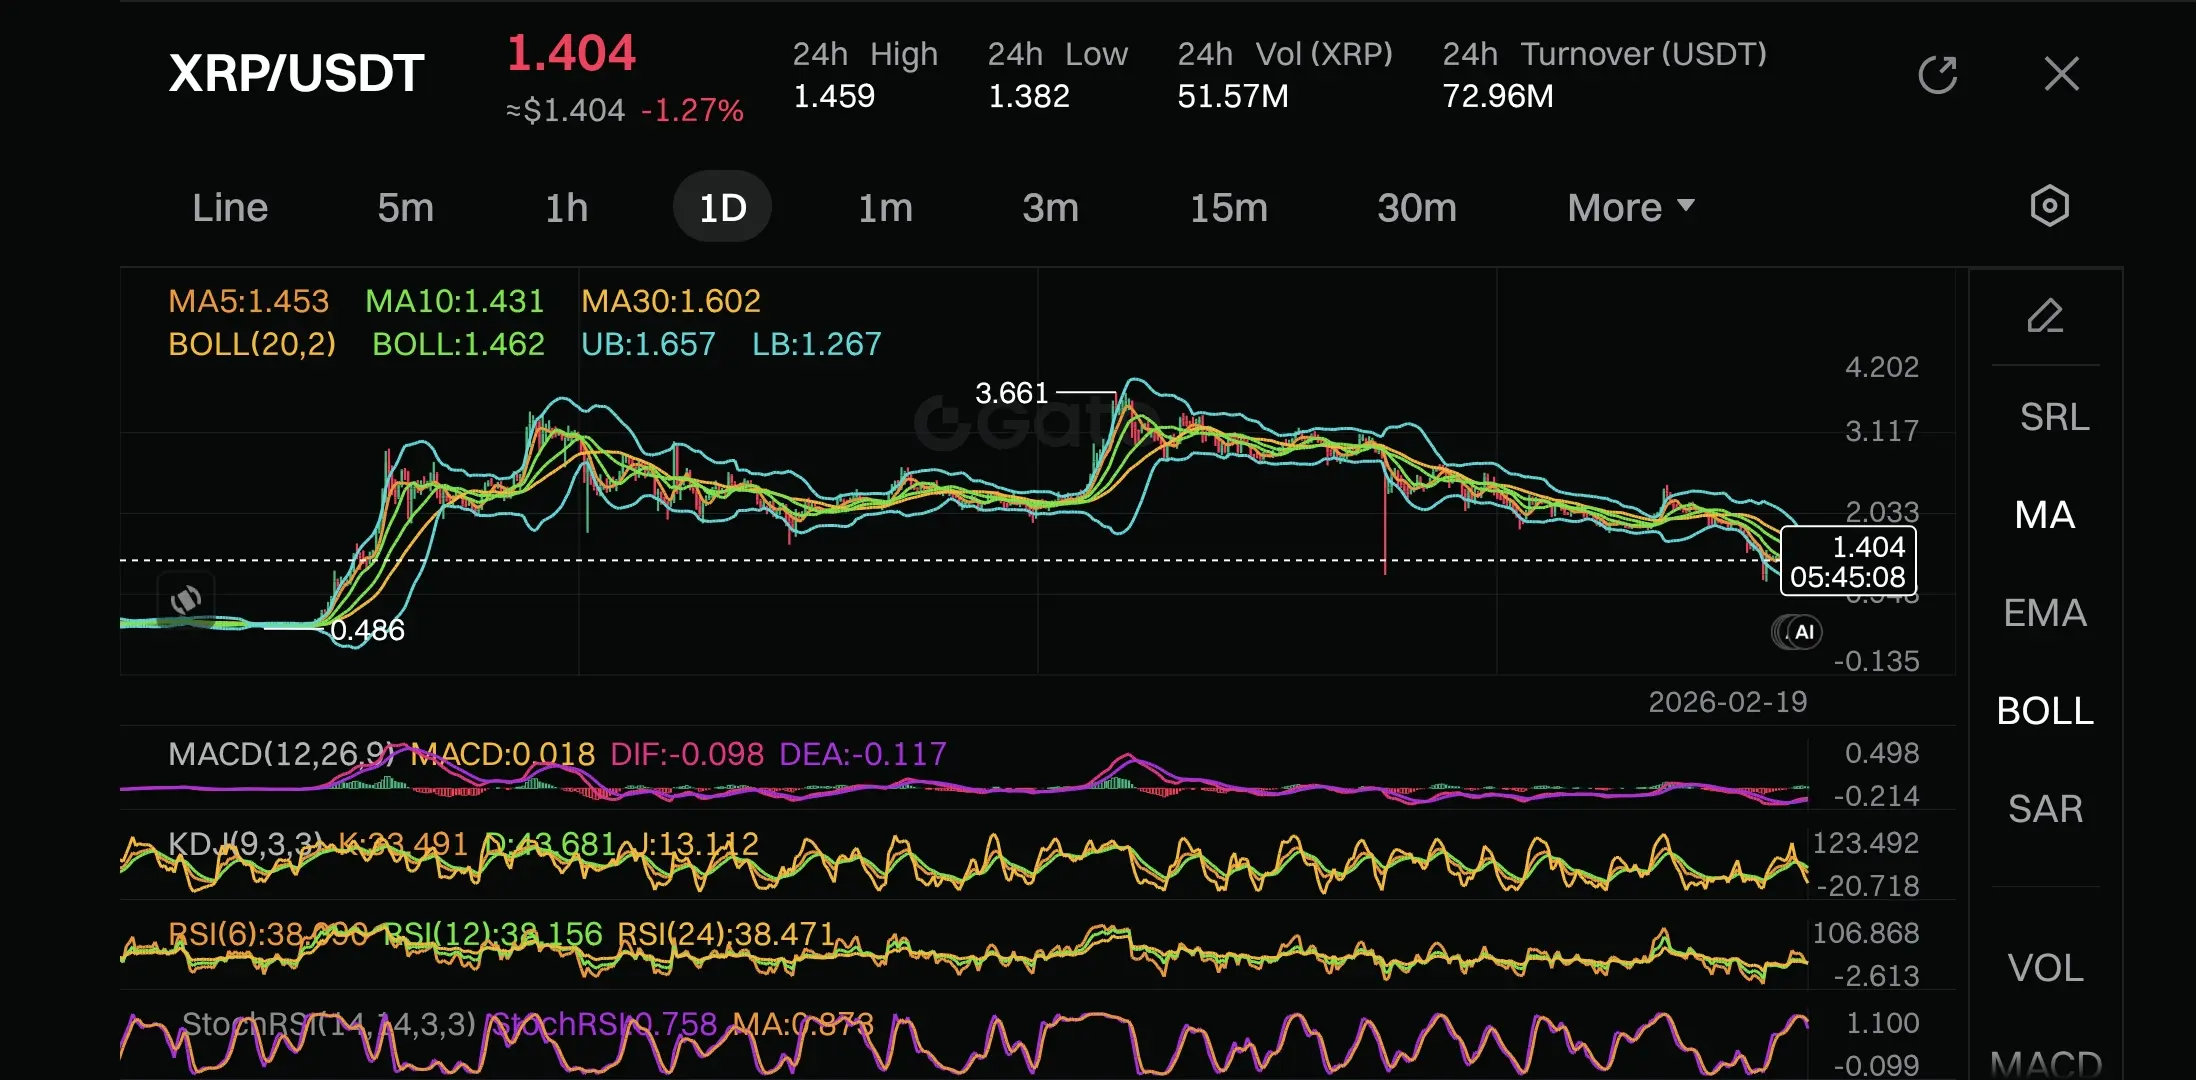Select the 15m timeframe
Screen dimensions: 2196x1080
click(1228, 208)
